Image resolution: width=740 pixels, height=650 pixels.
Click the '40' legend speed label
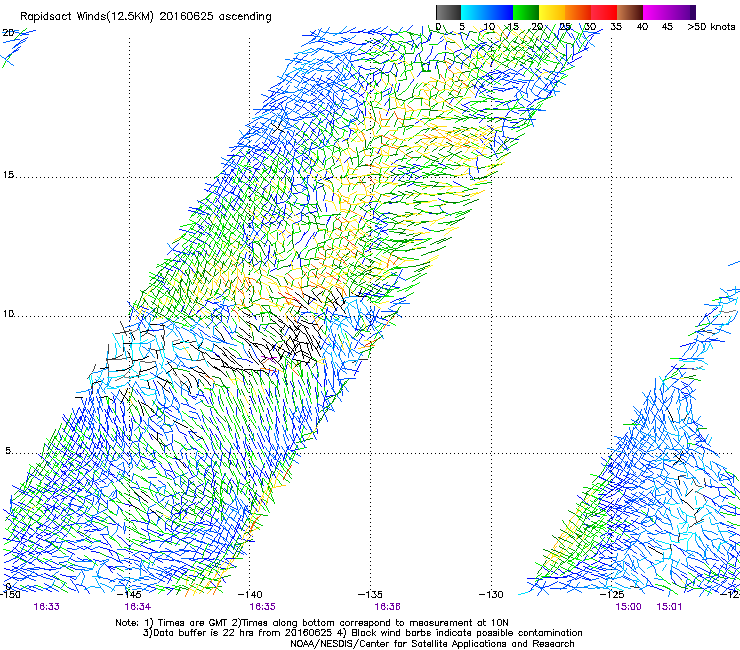coord(642,26)
